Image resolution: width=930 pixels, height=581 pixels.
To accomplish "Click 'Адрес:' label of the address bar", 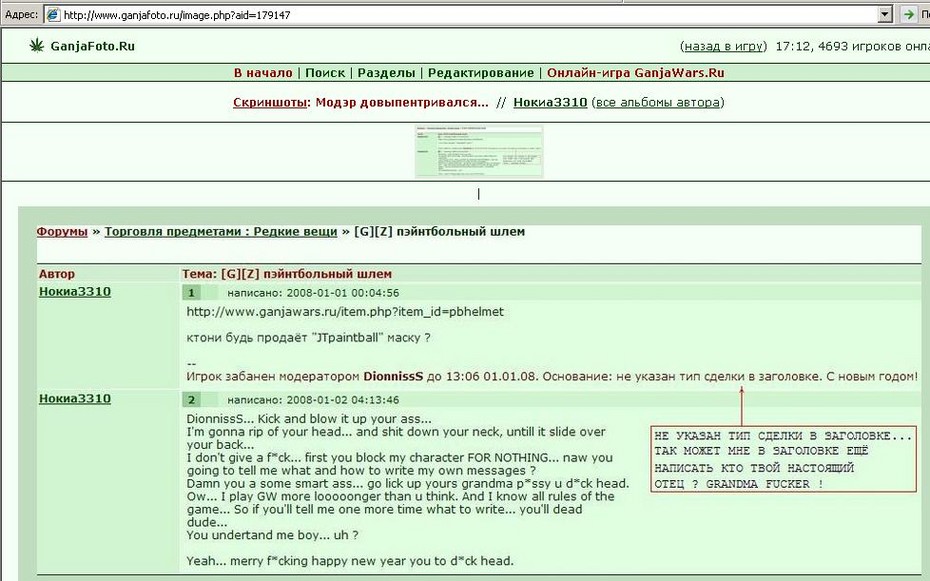I will coord(21,14).
